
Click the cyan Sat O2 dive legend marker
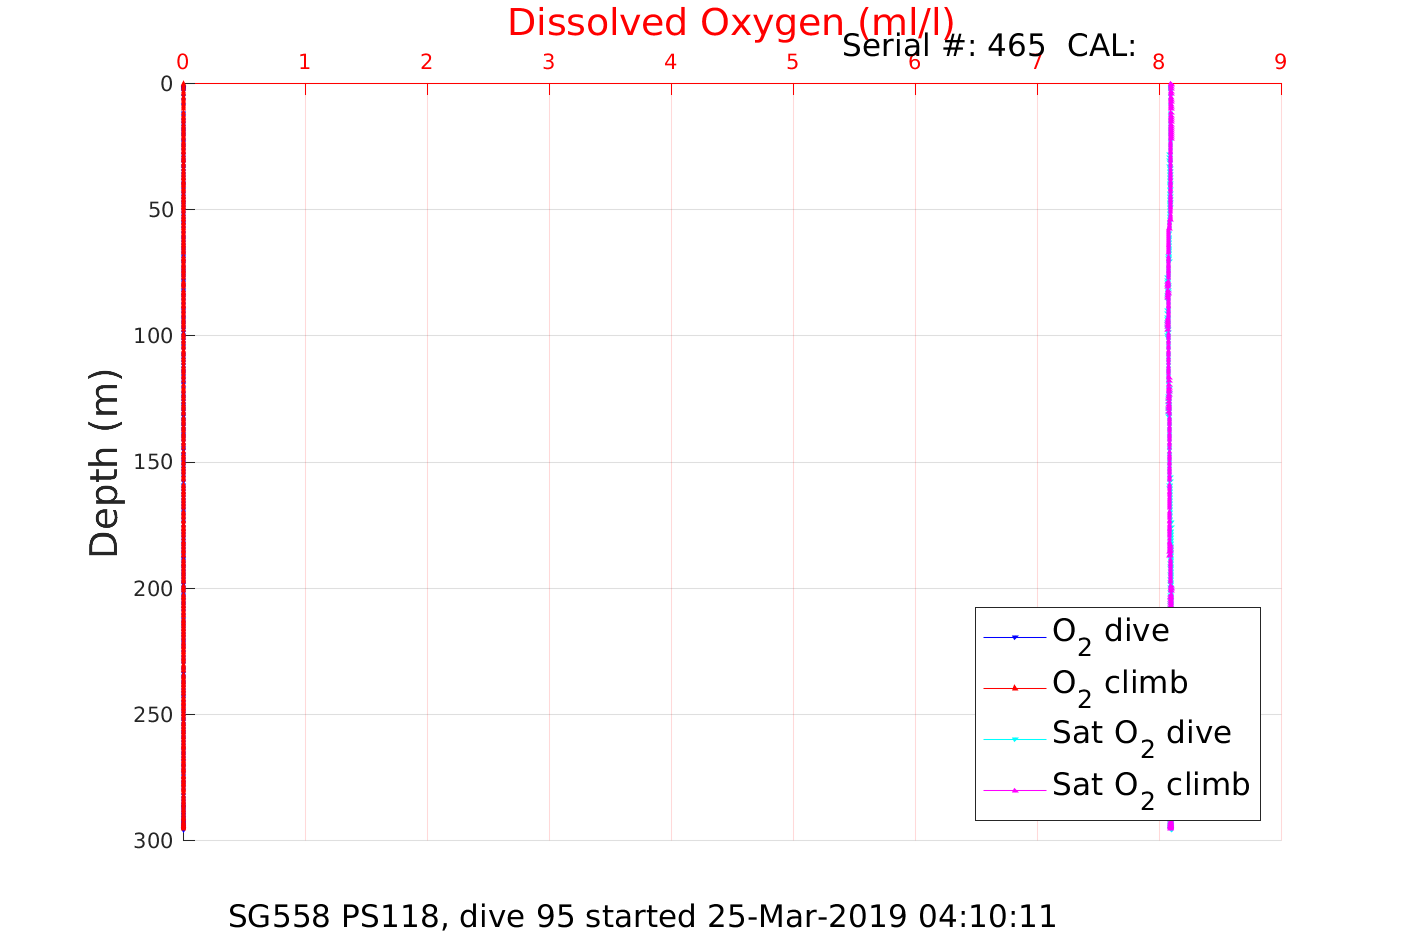(x=1014, y=739)
